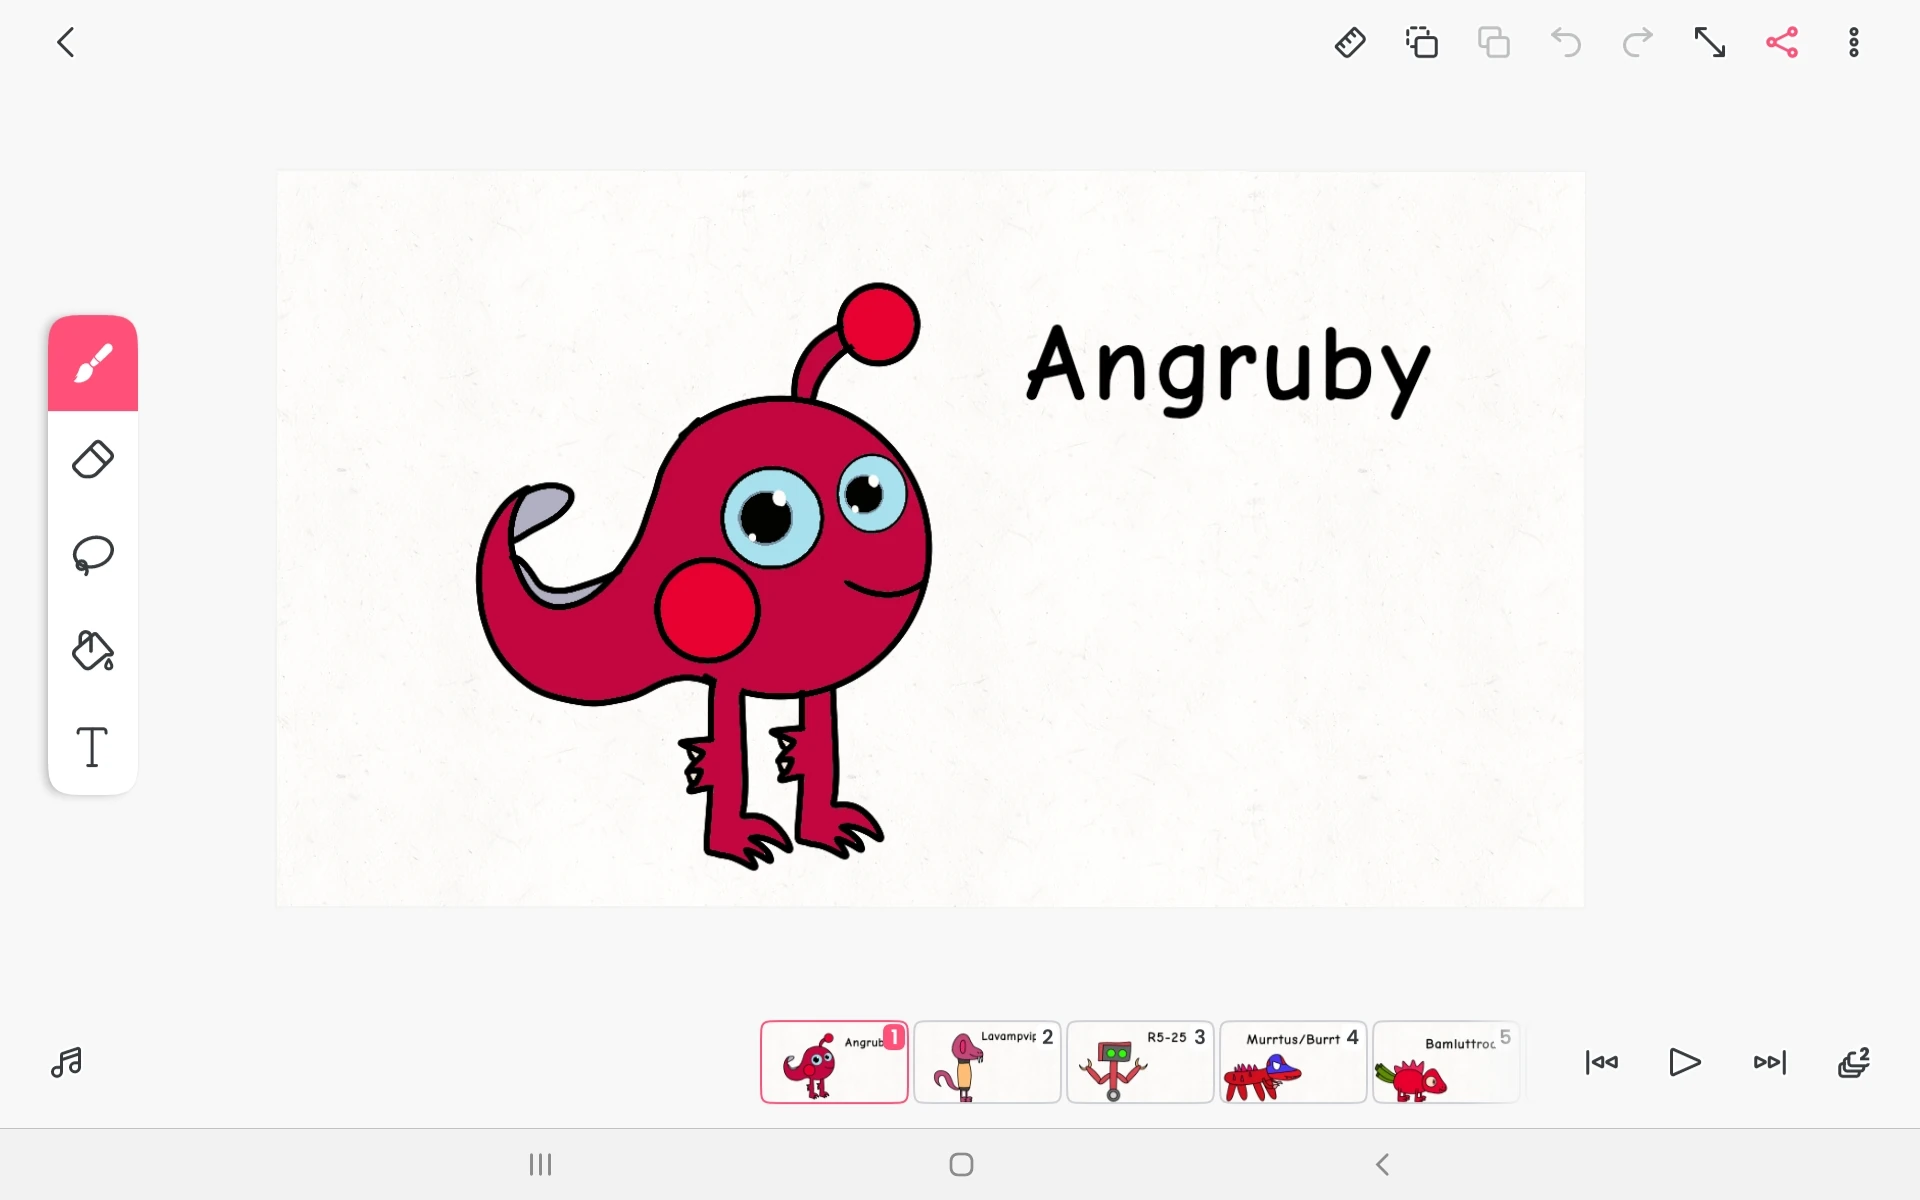Open the three-dot more options menu
The image size is (1920, 1200).
(x=1854, y=43)
